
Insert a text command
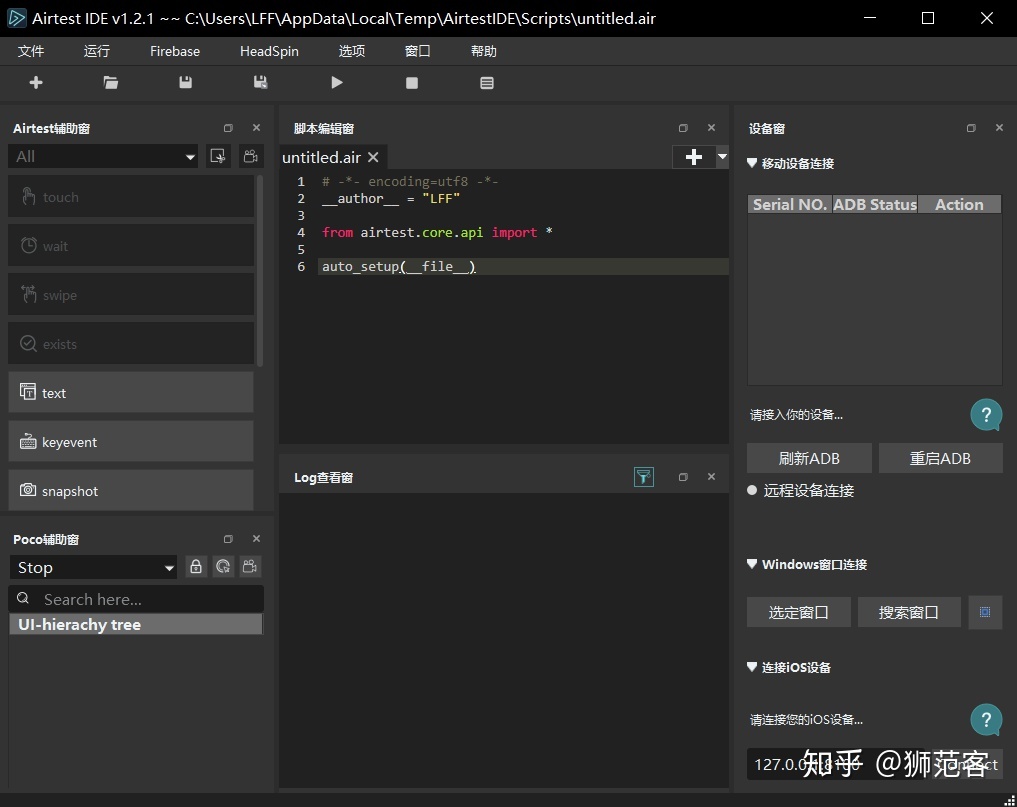tap(131, 392)
